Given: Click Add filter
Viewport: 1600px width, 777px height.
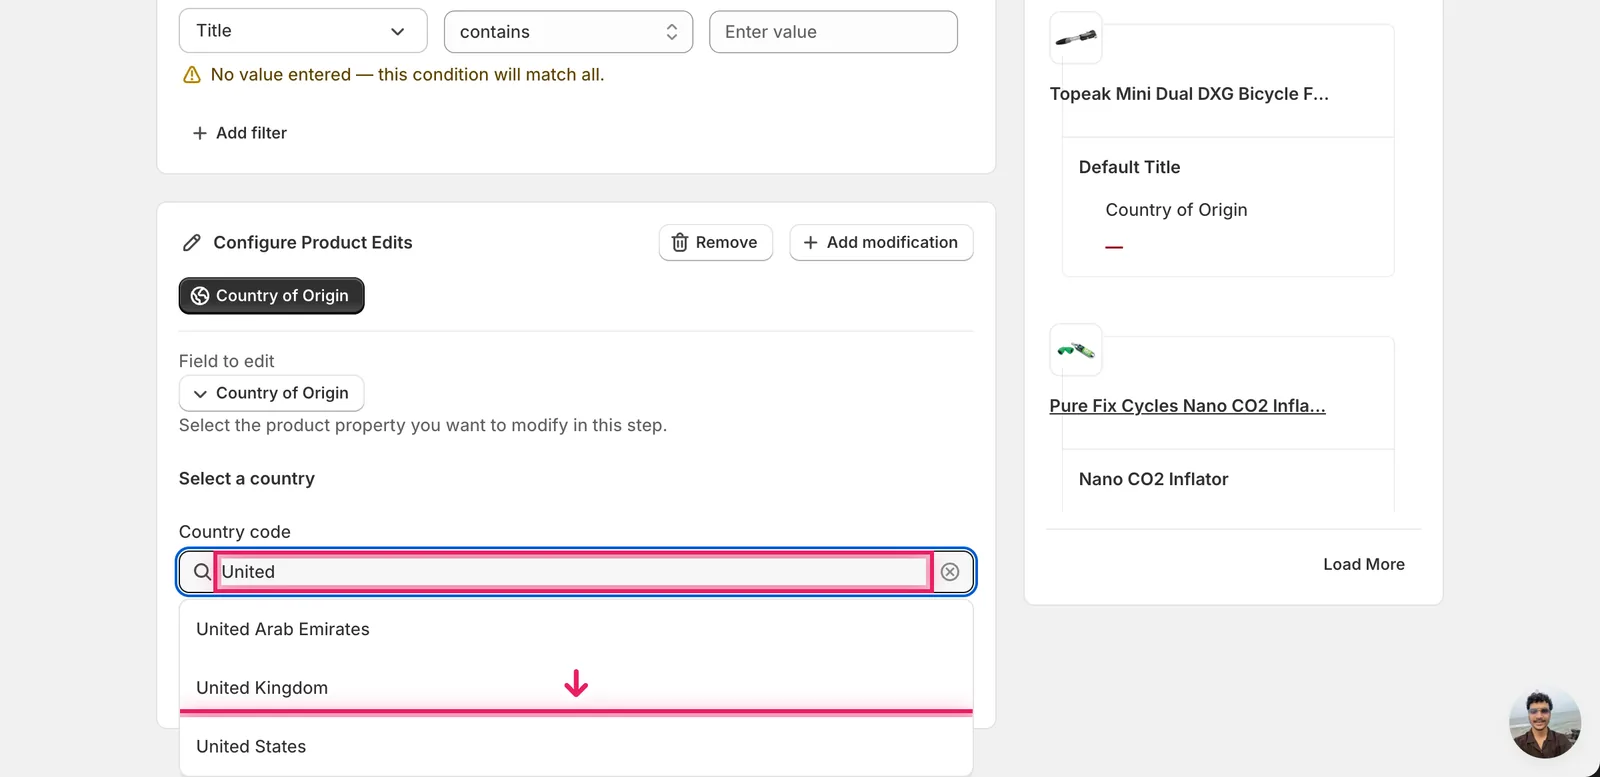Looking at the screenshot, I should [239, 133].
